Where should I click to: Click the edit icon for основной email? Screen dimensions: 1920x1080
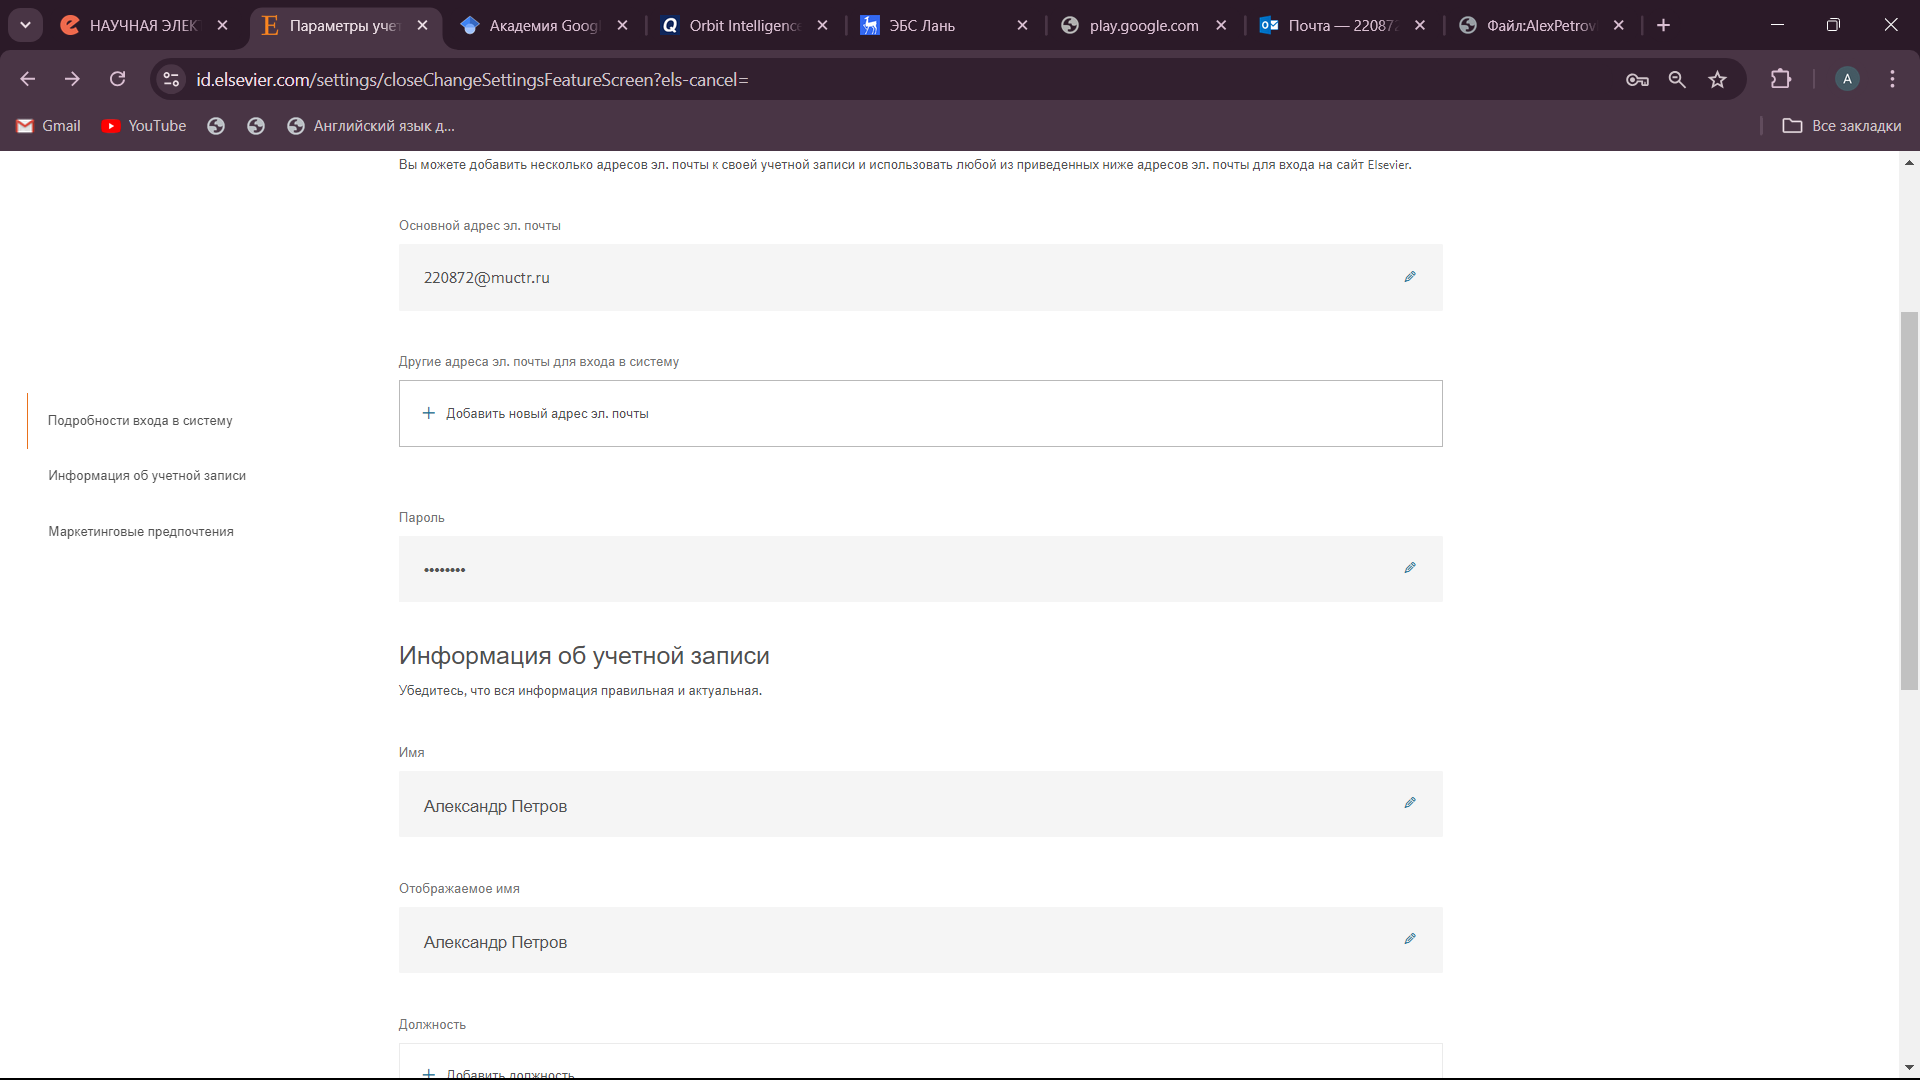coord(1410,276)
